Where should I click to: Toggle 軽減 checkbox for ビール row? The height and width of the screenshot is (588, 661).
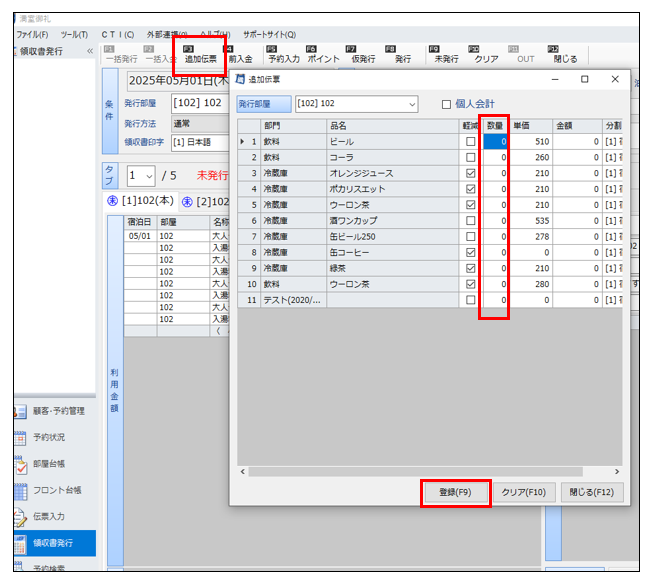click(470, 142)
